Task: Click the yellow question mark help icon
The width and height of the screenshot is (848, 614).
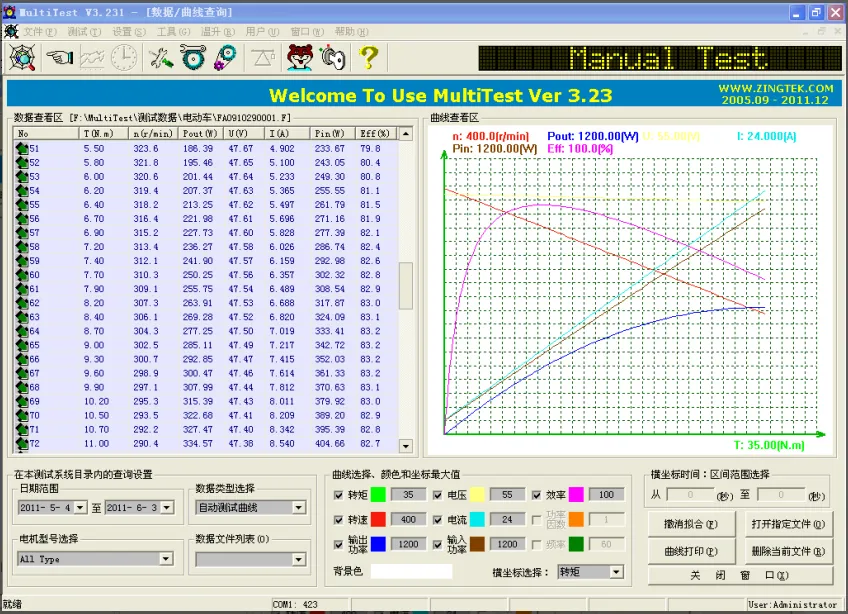Action: coord(369,57)
